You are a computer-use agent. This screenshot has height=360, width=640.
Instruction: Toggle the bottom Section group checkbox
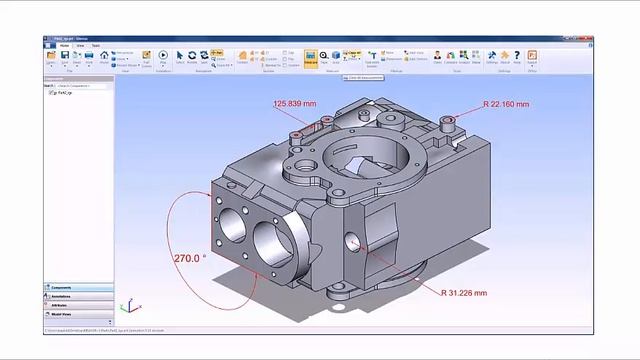284,65
